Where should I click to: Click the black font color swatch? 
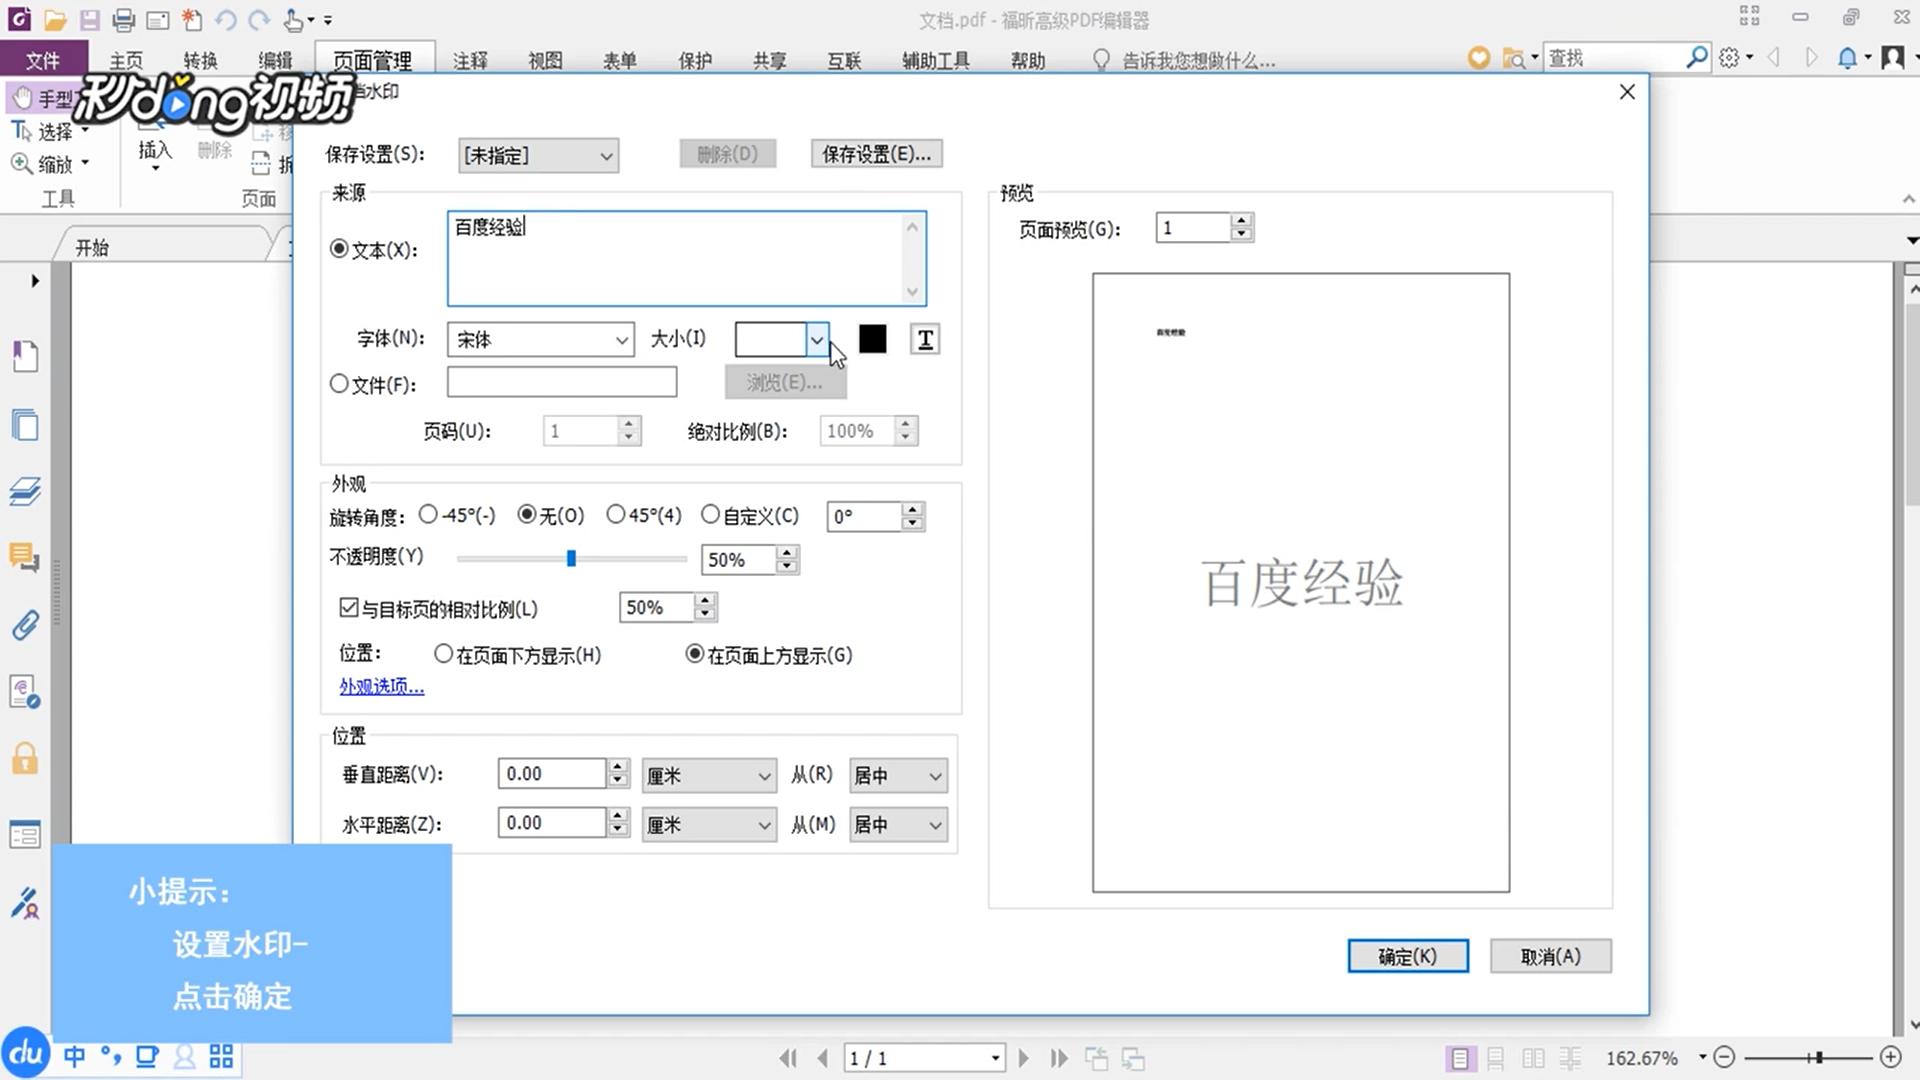(x=872, y=340)
